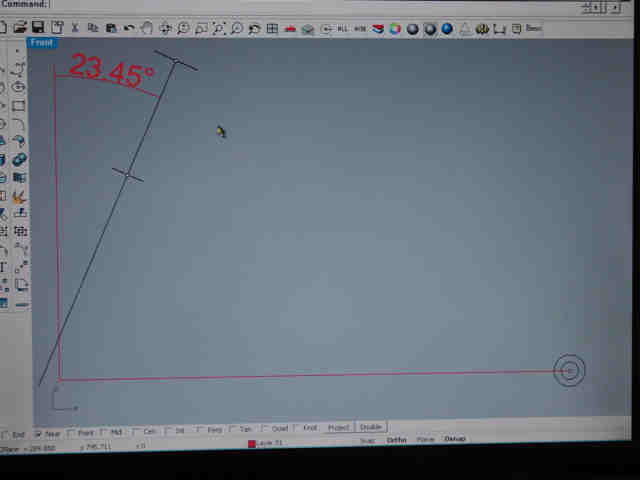
Task: Activate the Pan hand tool
Action: coord(147,28)
